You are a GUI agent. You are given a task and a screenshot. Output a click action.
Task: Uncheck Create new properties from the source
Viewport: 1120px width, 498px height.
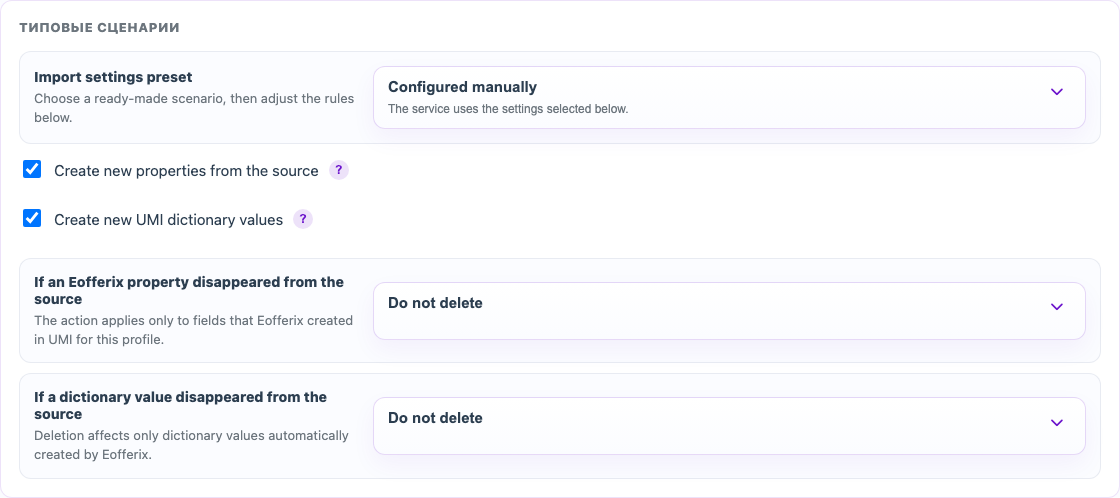32,169
